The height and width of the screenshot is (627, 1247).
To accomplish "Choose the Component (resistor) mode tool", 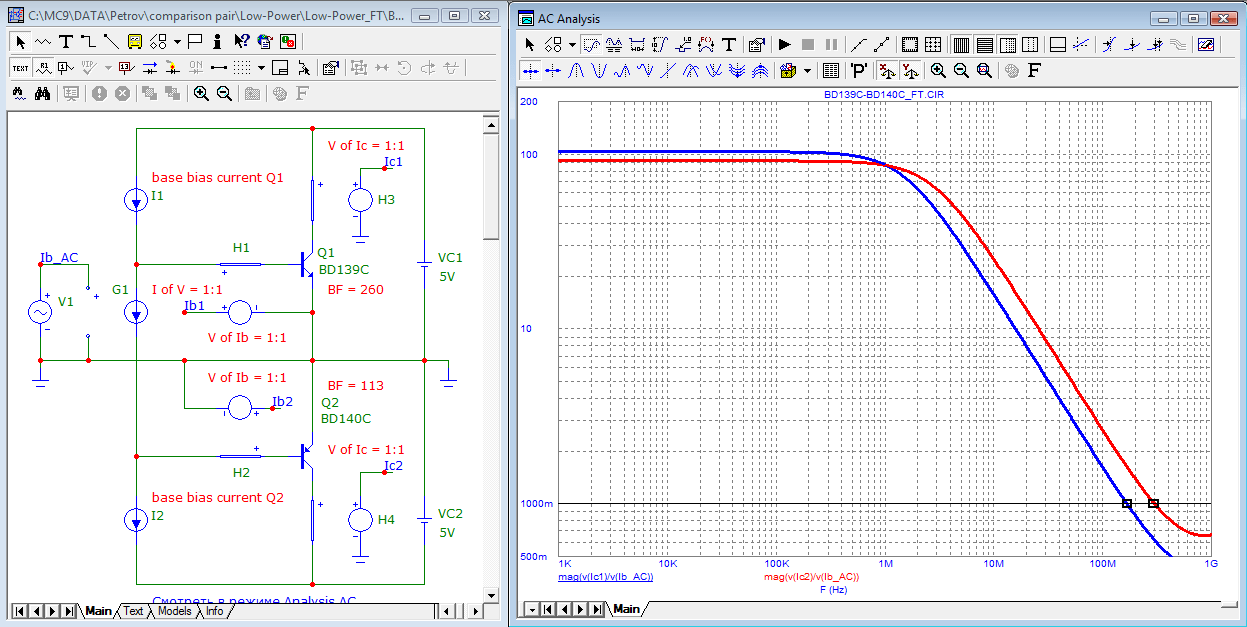I will coord(42,41).
